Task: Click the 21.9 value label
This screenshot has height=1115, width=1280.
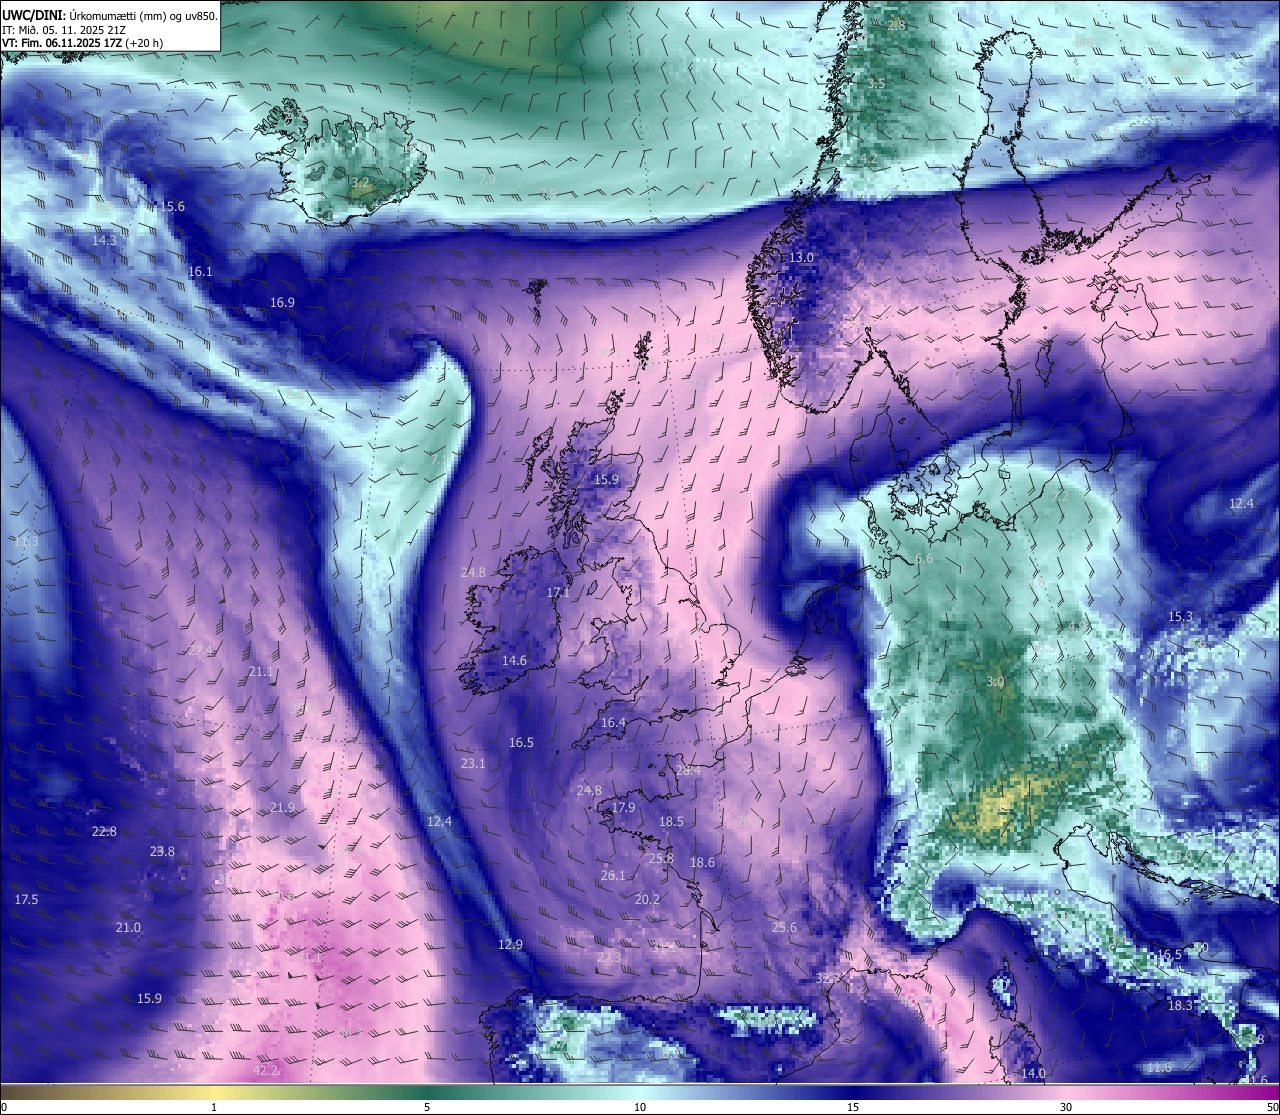Action: tap(282, 808)
